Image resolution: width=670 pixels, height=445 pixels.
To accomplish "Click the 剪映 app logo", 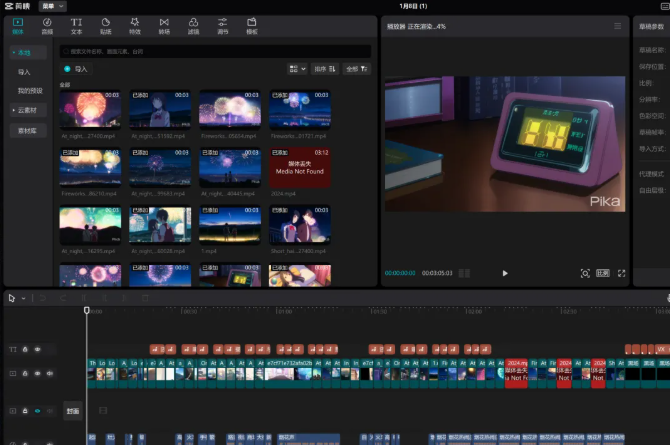I will point(18,6).
